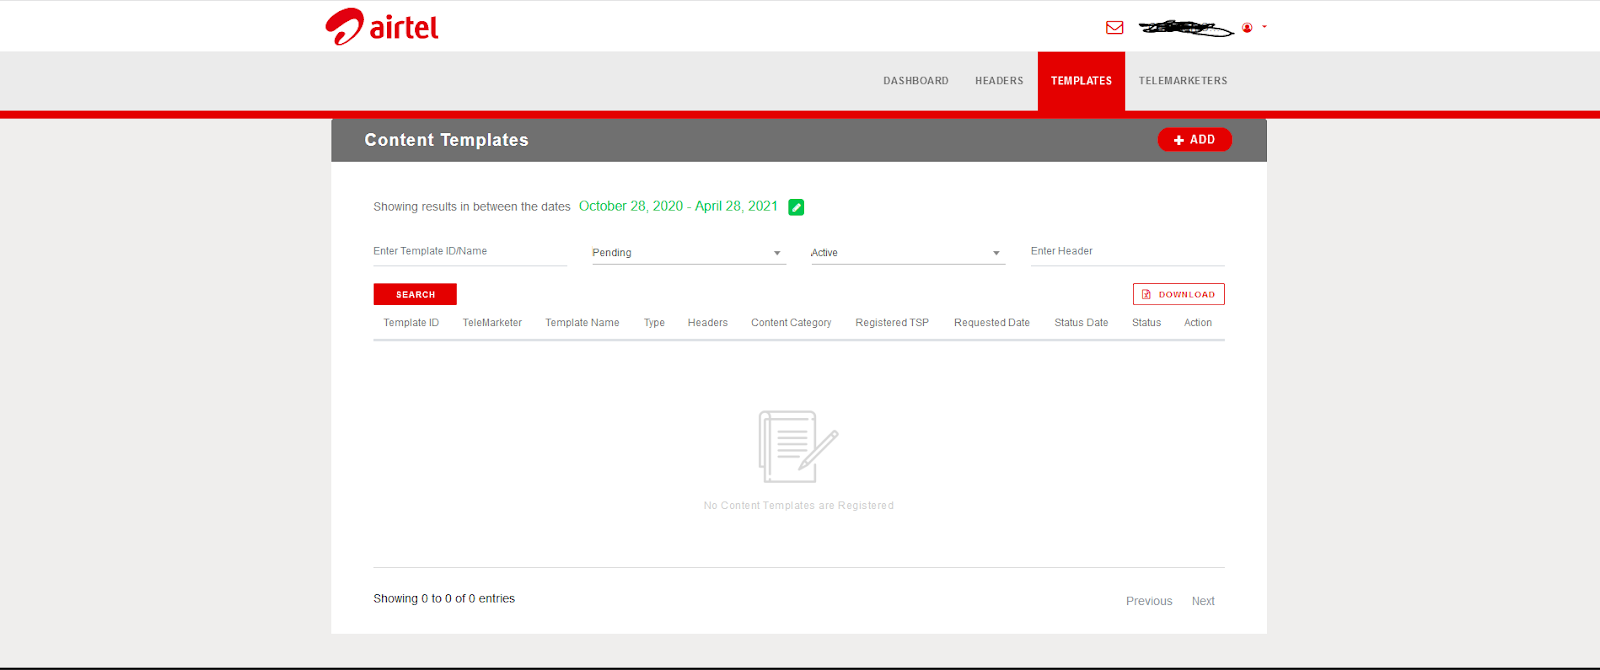Image resolution: width=1600 pixels, height=670 pixels.
Task: Click the Content Templates heading
Action: tap(446, 140)
